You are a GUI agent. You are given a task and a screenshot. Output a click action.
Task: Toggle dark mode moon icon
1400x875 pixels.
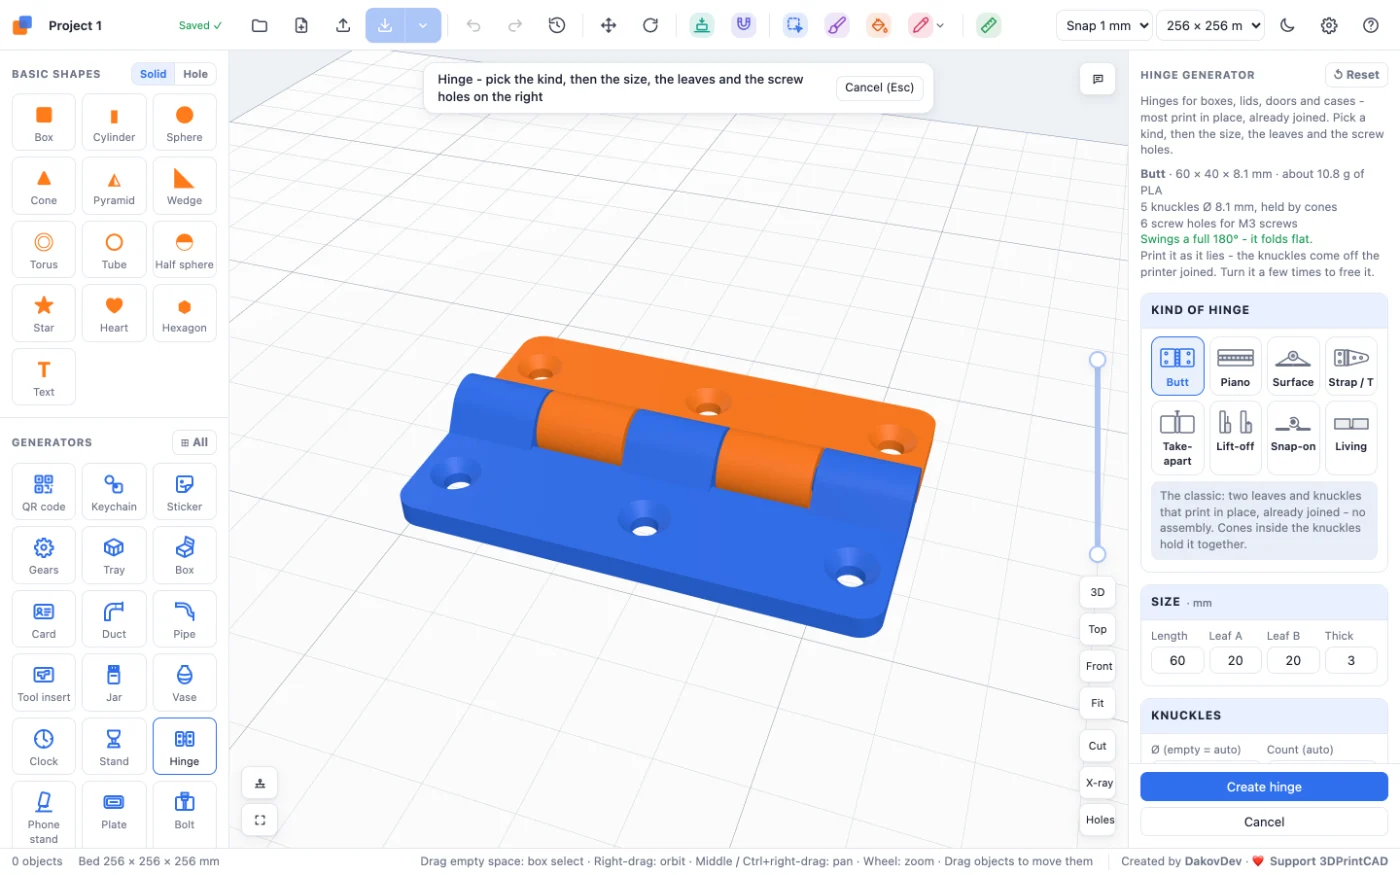pyautogui.click(x=1287, y=26)
